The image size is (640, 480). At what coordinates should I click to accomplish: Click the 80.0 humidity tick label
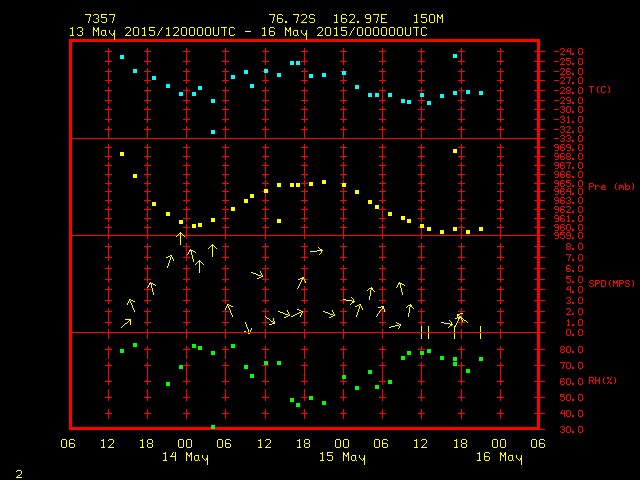click(x=569, y=350)
